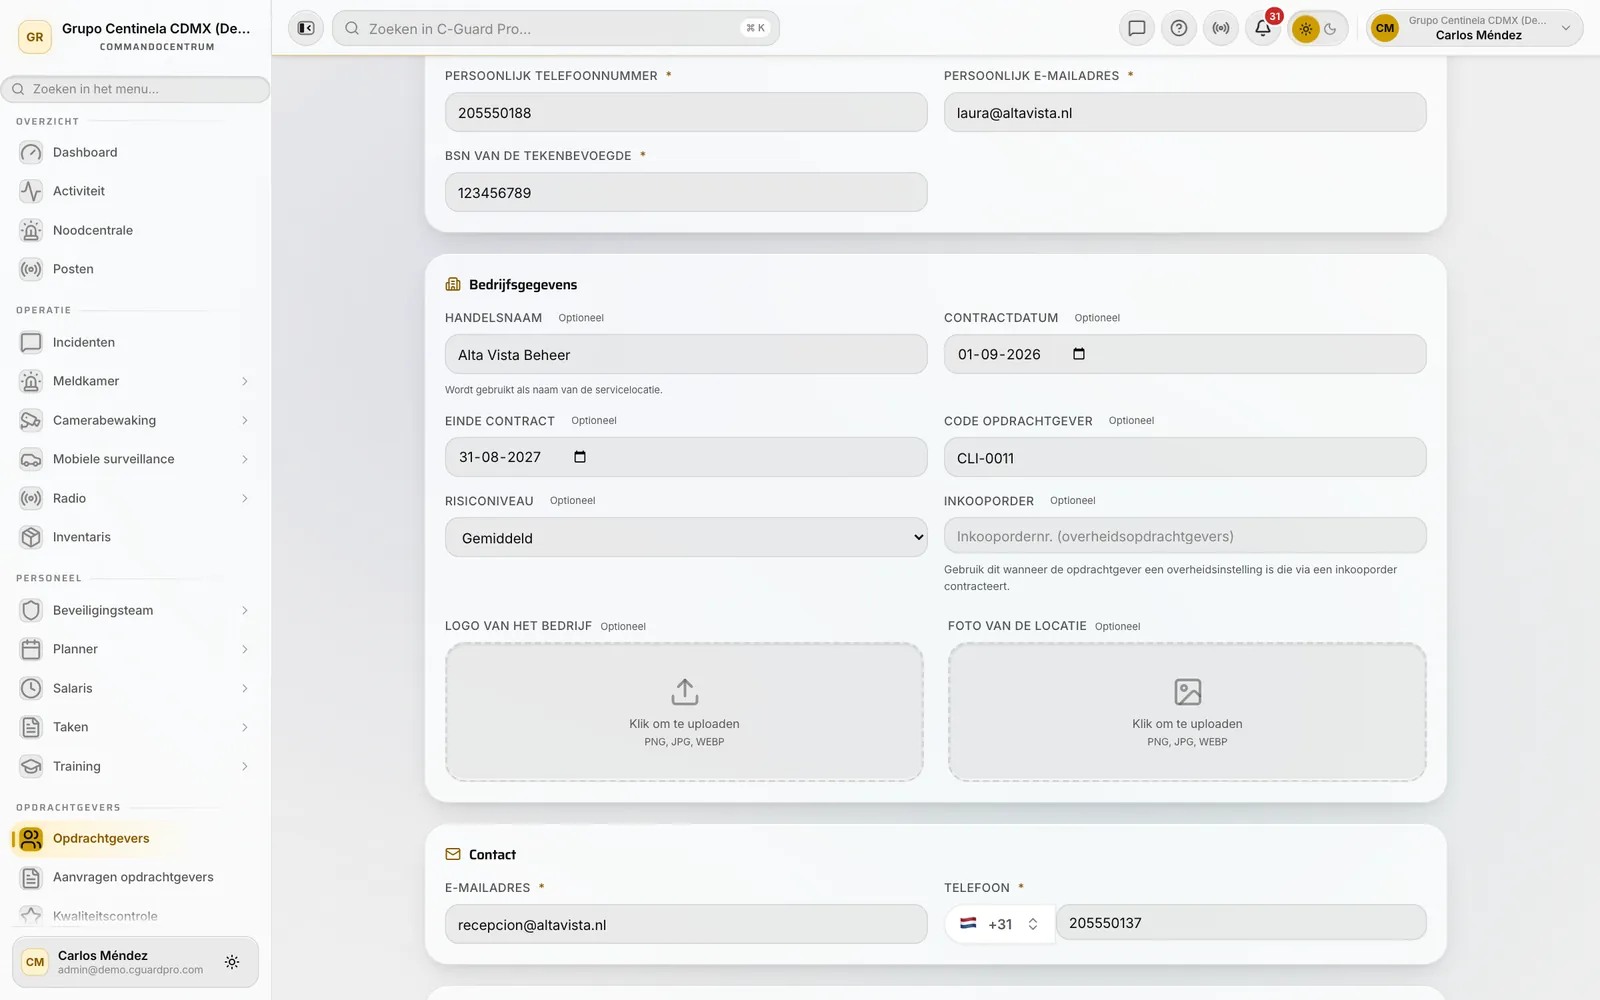
Task: Open Aanvragen opdrachtgevers link
Action: point(135,877)
